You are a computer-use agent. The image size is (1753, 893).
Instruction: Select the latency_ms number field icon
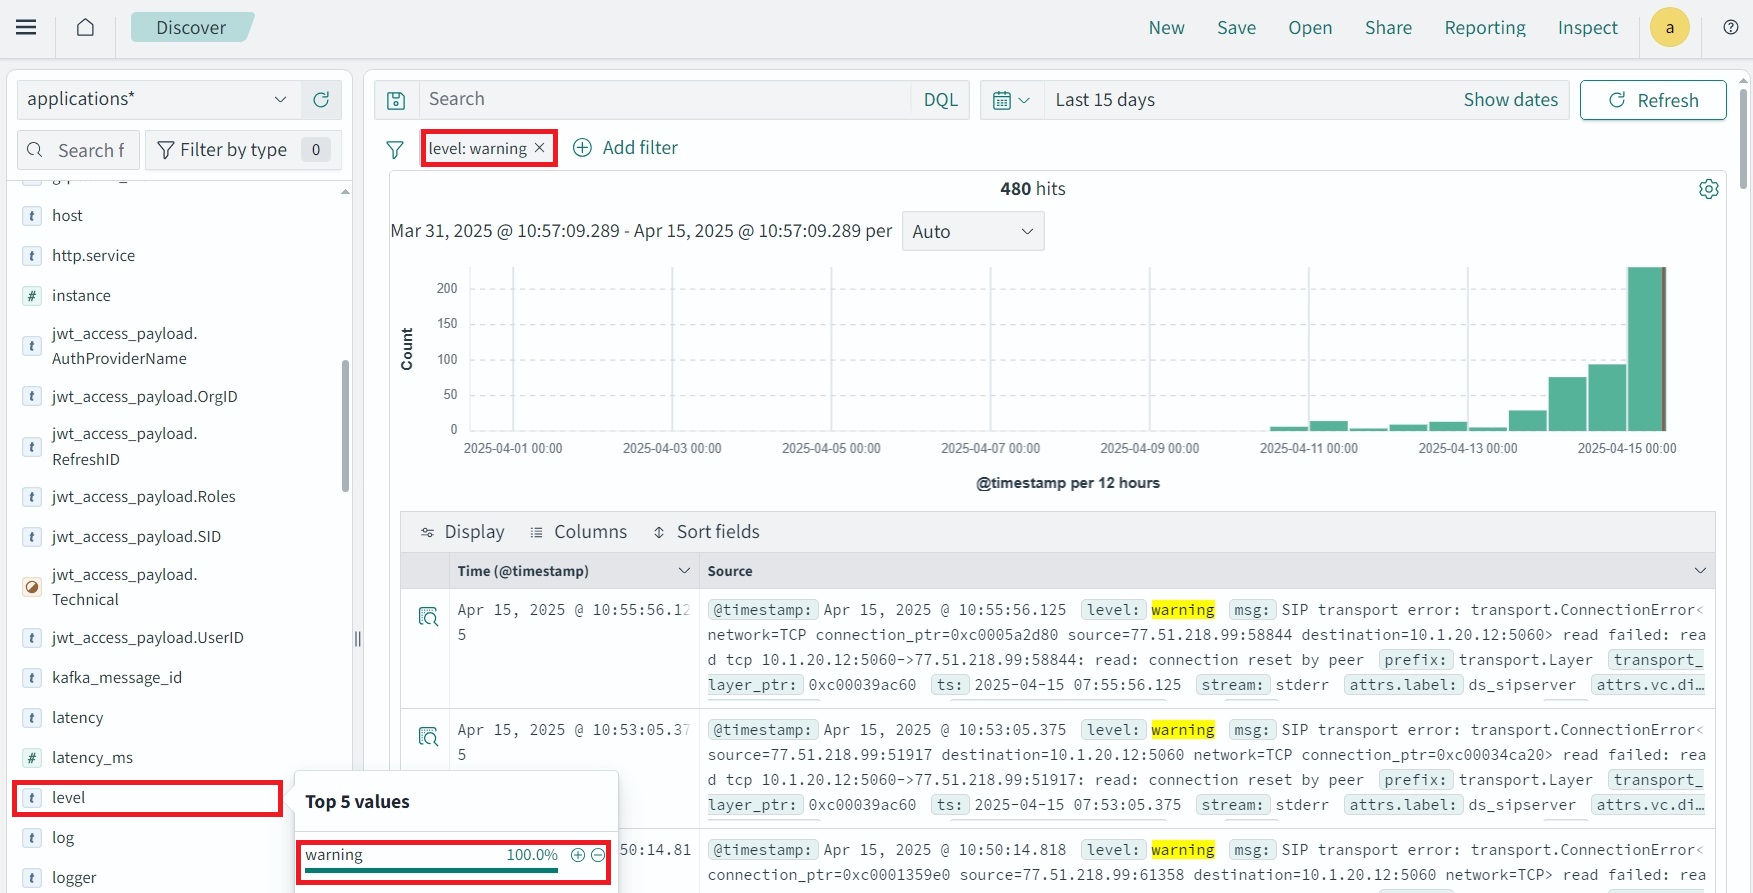tap(32, 758)
